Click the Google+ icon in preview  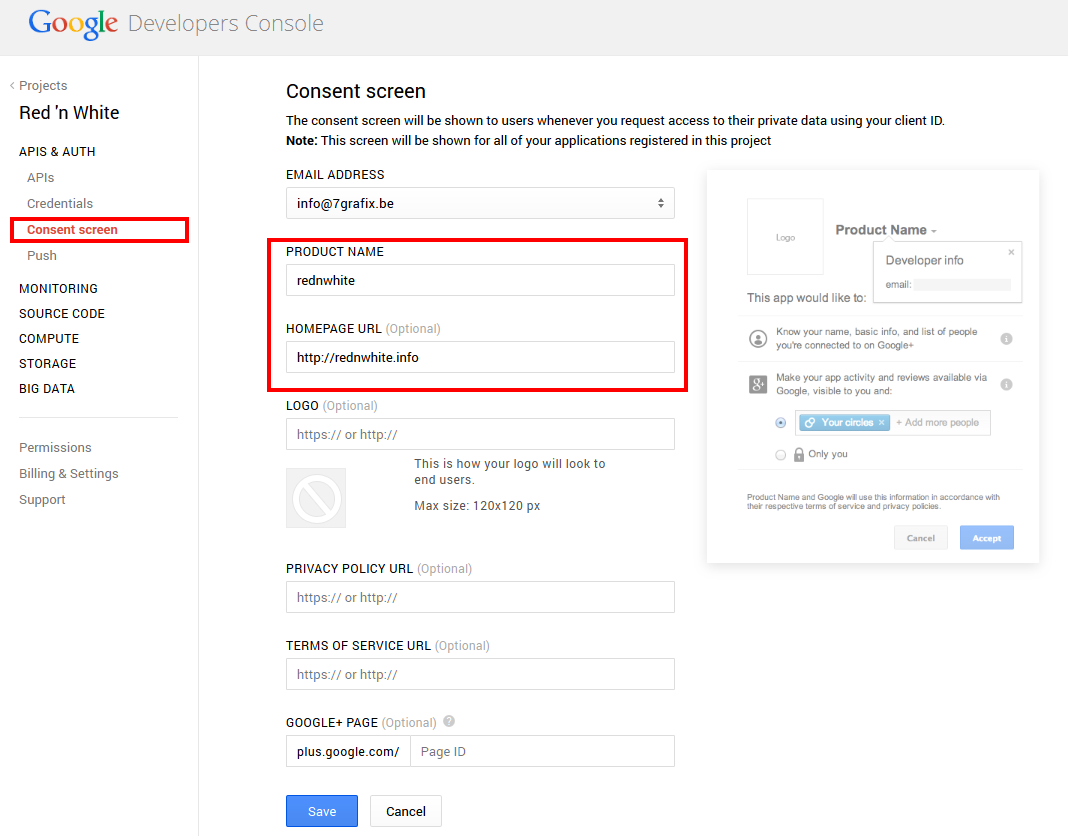click(x=758, y=384)
